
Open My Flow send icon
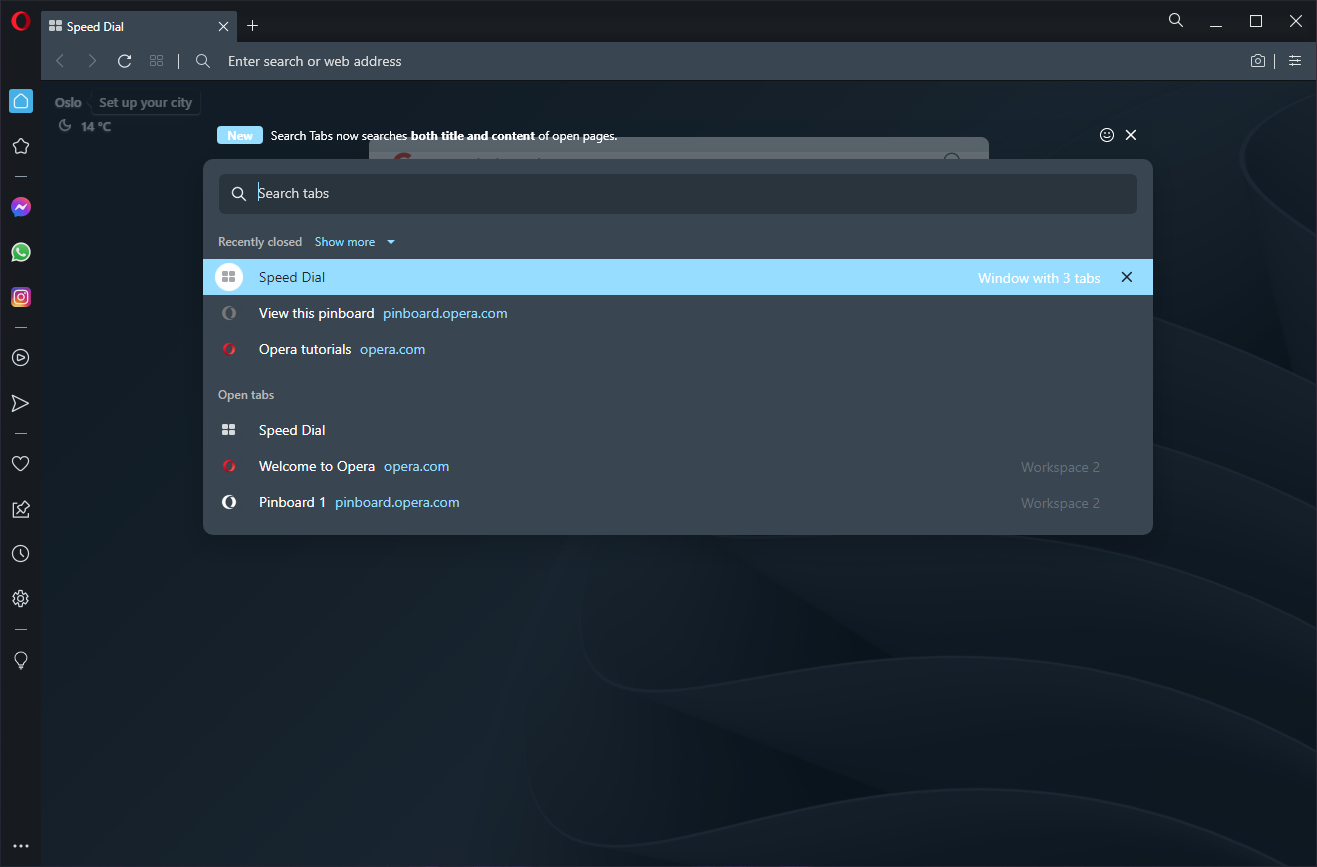(20, 403)
